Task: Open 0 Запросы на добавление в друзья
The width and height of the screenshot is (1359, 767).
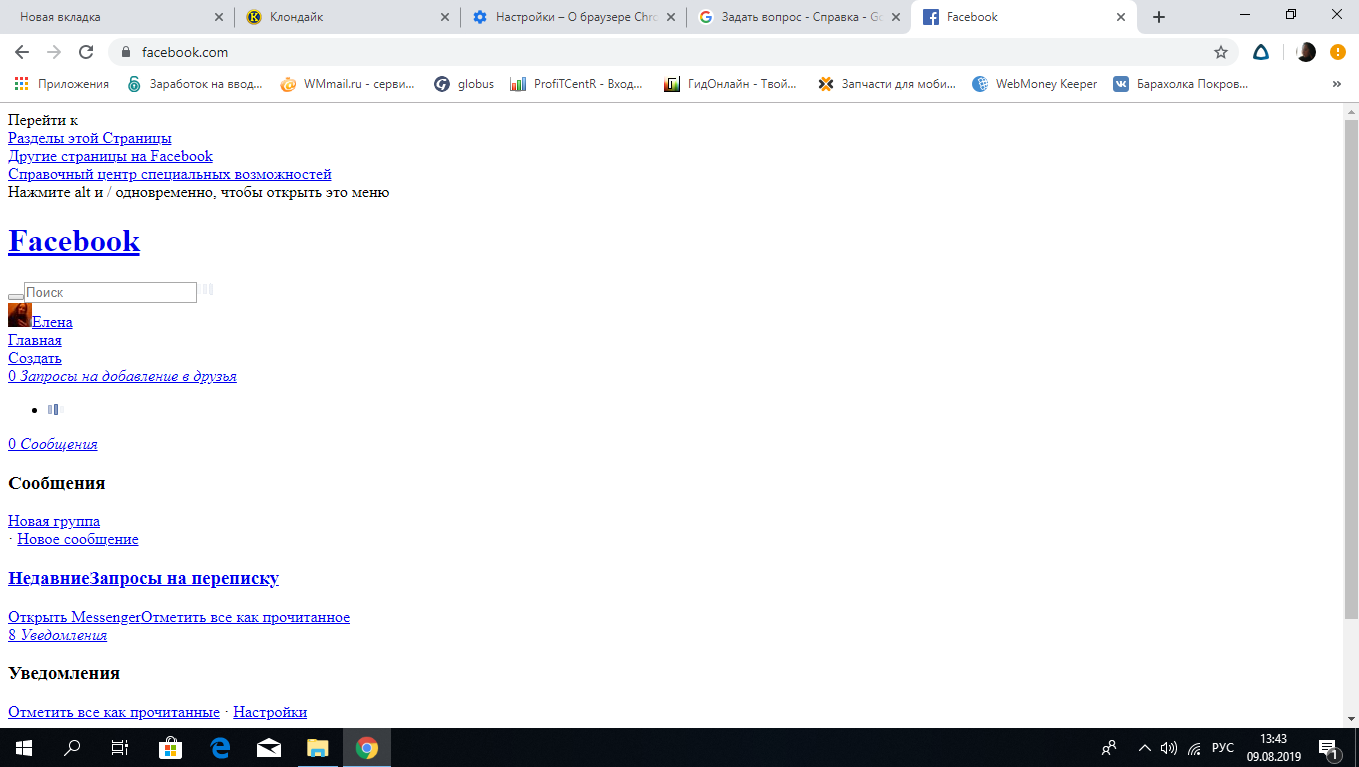Action: [122, 376]
